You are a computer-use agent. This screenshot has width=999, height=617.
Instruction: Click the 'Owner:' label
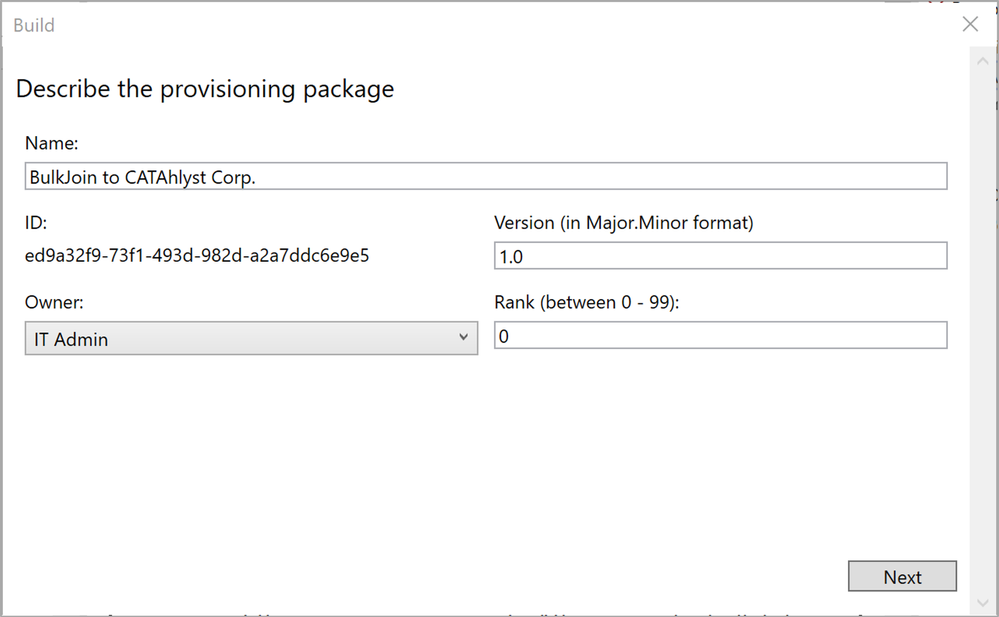[54, 302]
